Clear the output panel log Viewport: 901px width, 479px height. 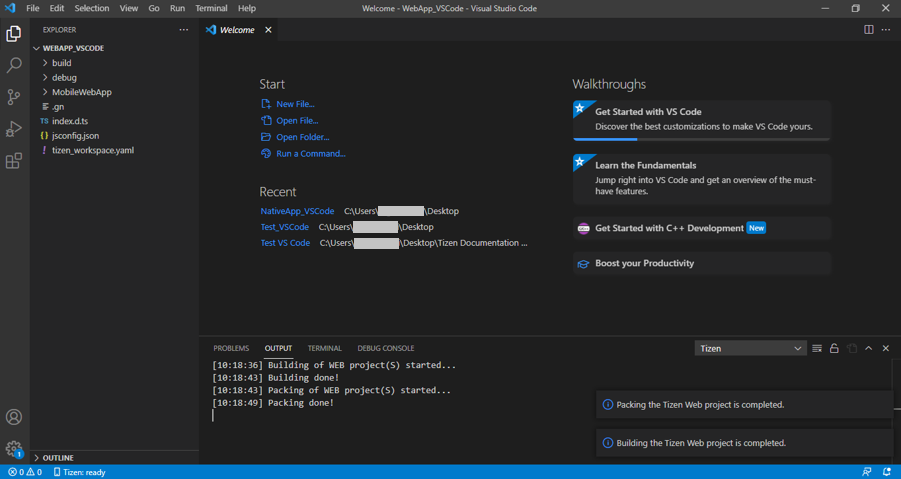[x=817, y=348]
